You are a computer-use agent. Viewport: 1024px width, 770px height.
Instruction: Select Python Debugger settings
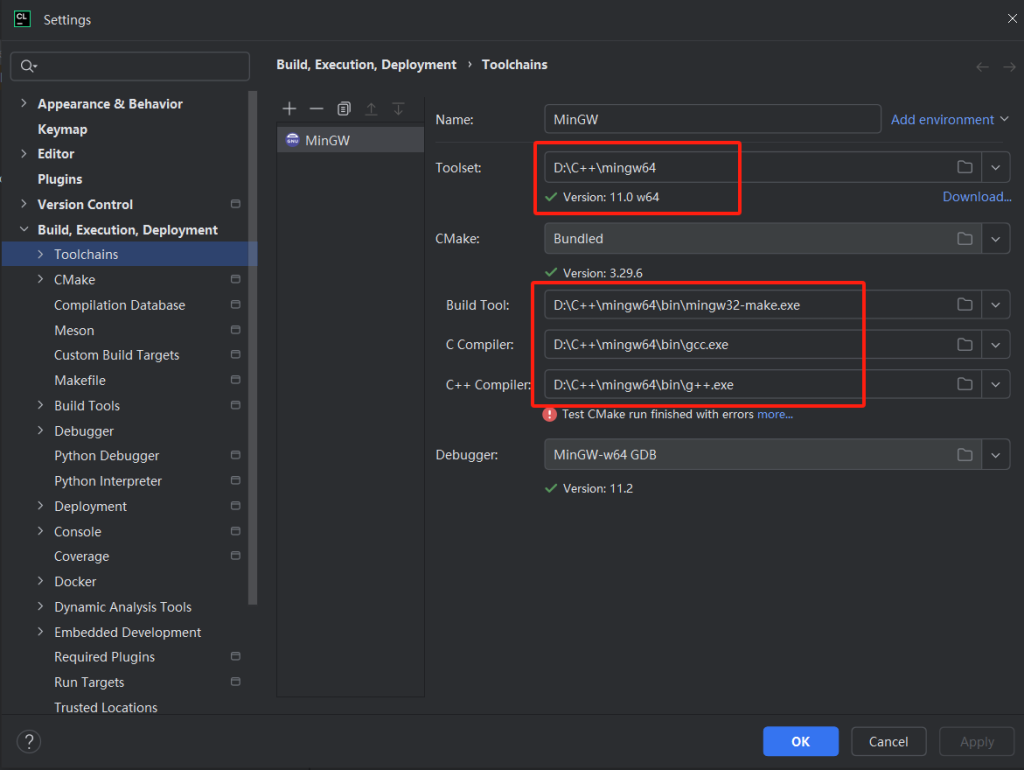[x=106, y=456]
